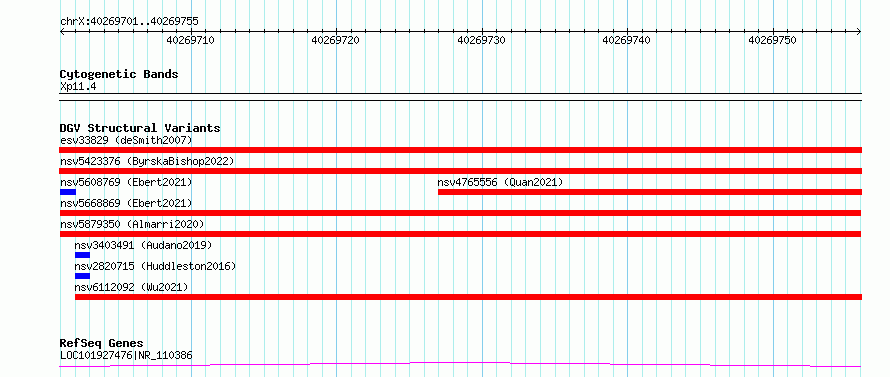Click the red bar under nsv6112092
The image size is (890, 377).
468,297
